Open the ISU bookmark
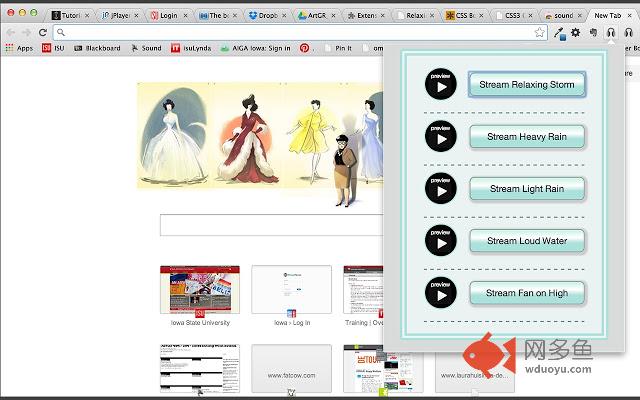640x400 pixels. (x=53, y=48)
